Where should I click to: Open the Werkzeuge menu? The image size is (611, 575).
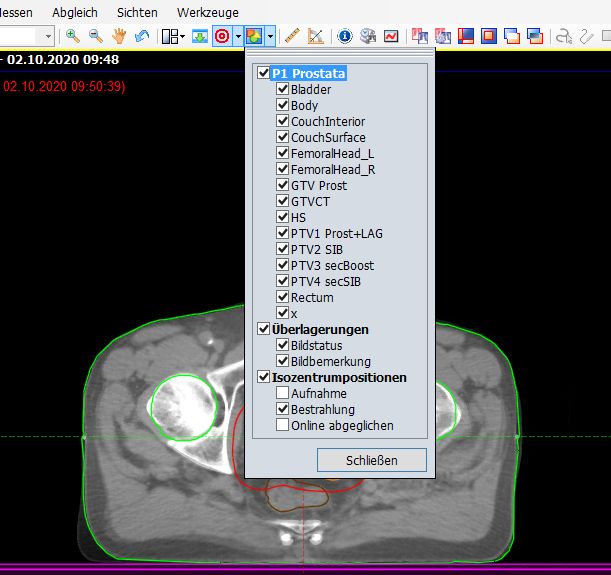point(207,12)
